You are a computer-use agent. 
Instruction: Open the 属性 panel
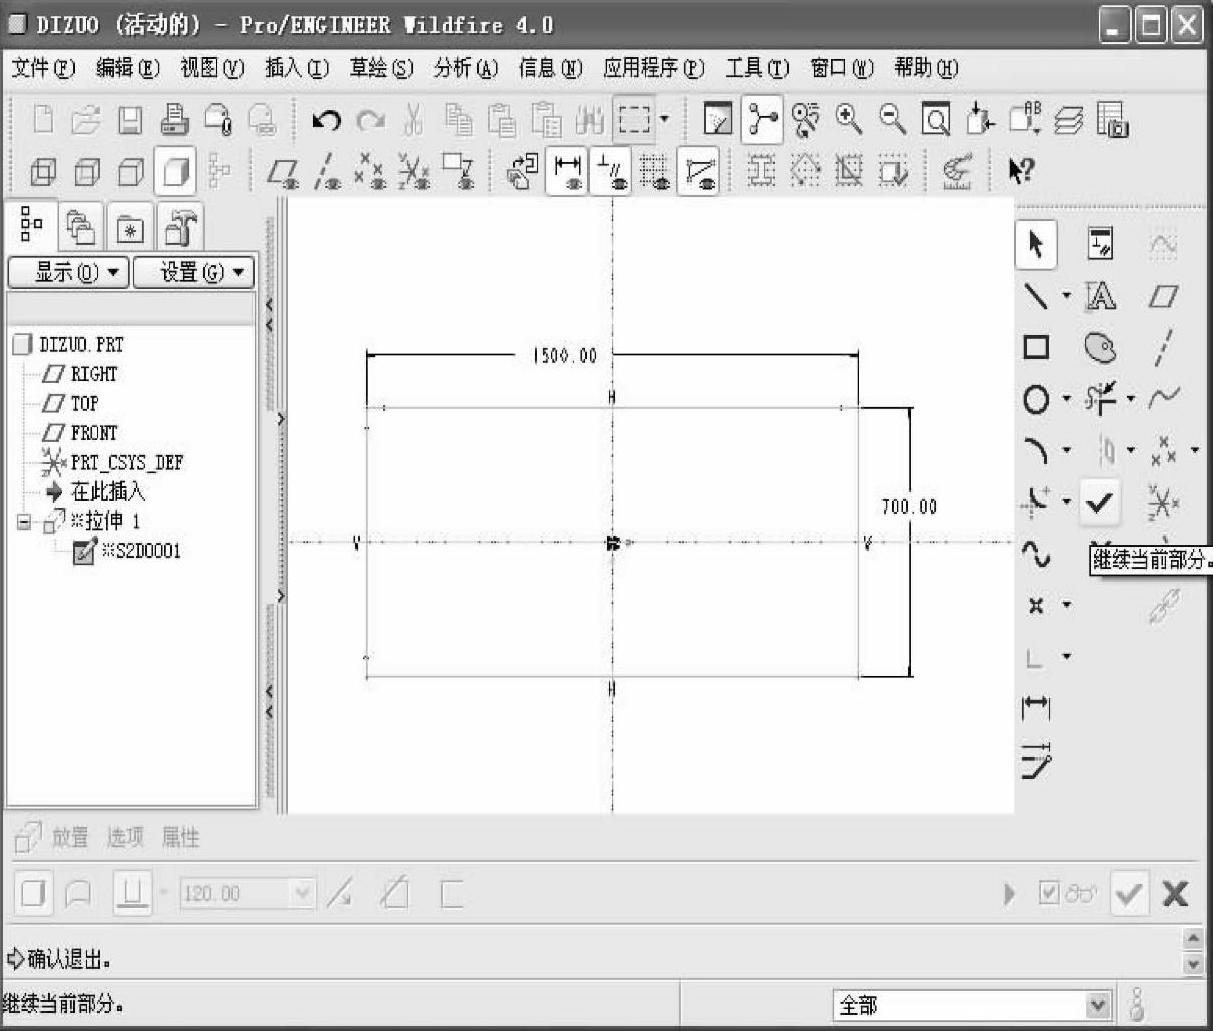click(x=181, y=838)
